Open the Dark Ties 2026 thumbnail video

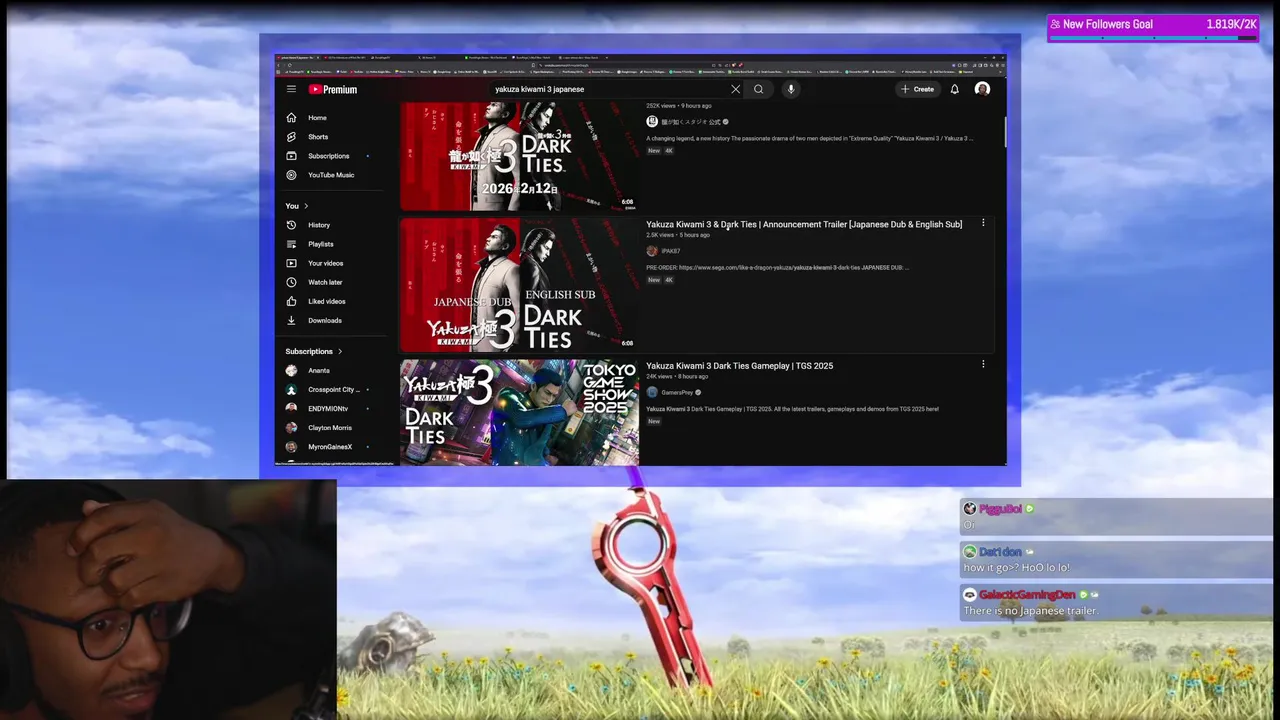(519, 156)
